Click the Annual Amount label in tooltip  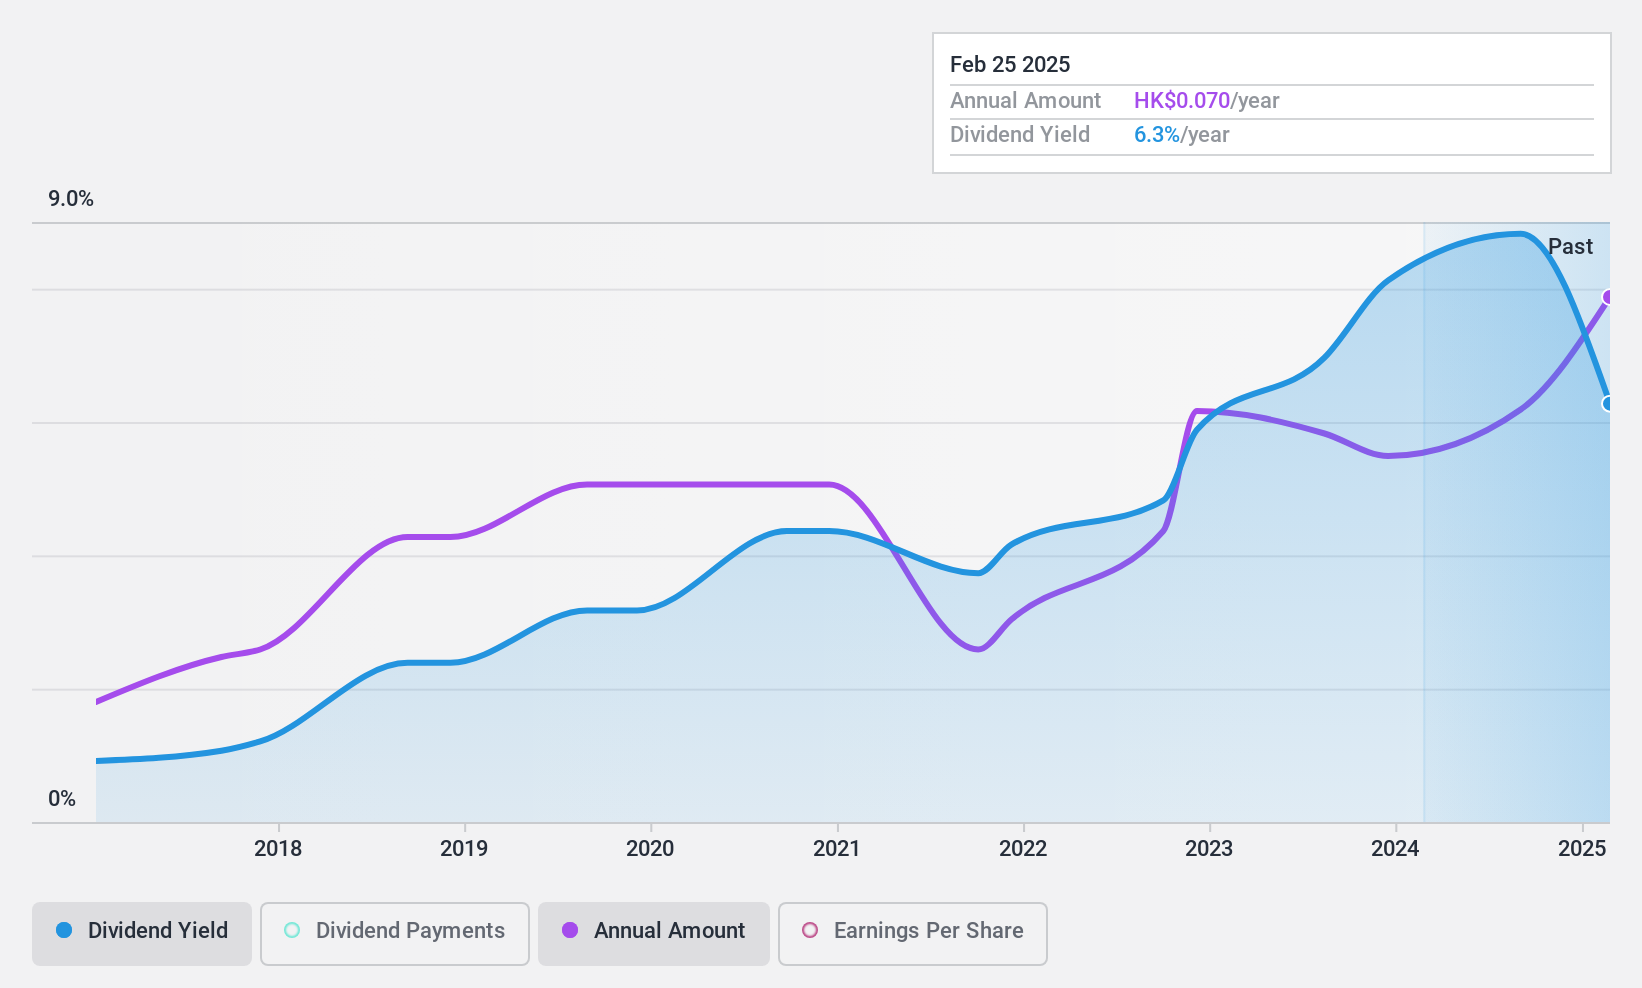pyautogui.click(x=1025, y=100)
